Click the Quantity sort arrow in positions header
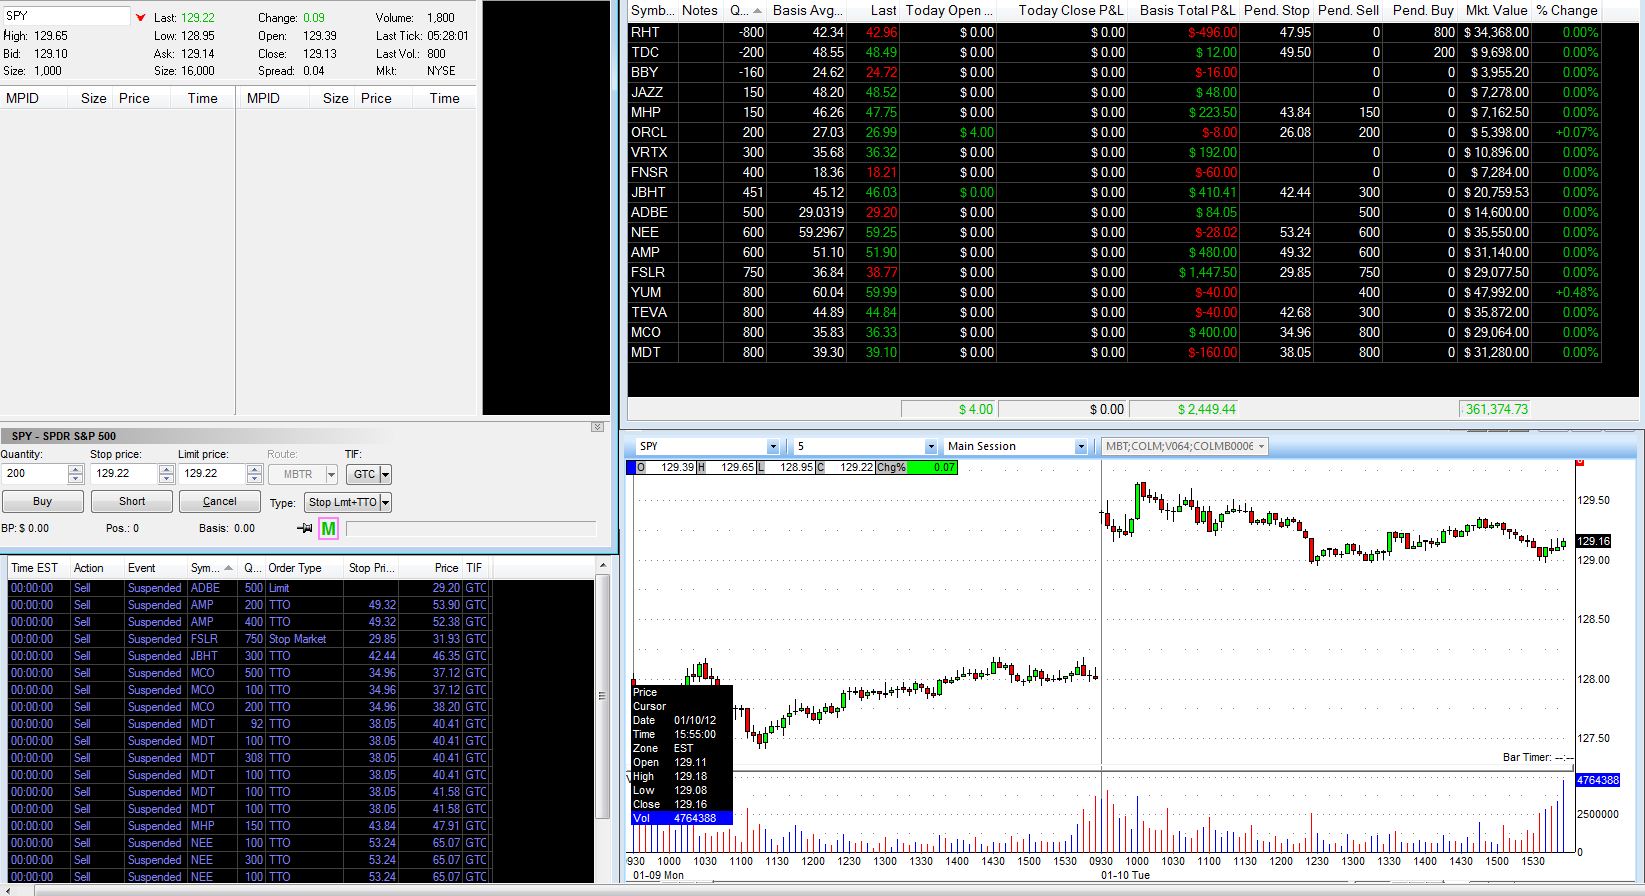 [756, 11]
